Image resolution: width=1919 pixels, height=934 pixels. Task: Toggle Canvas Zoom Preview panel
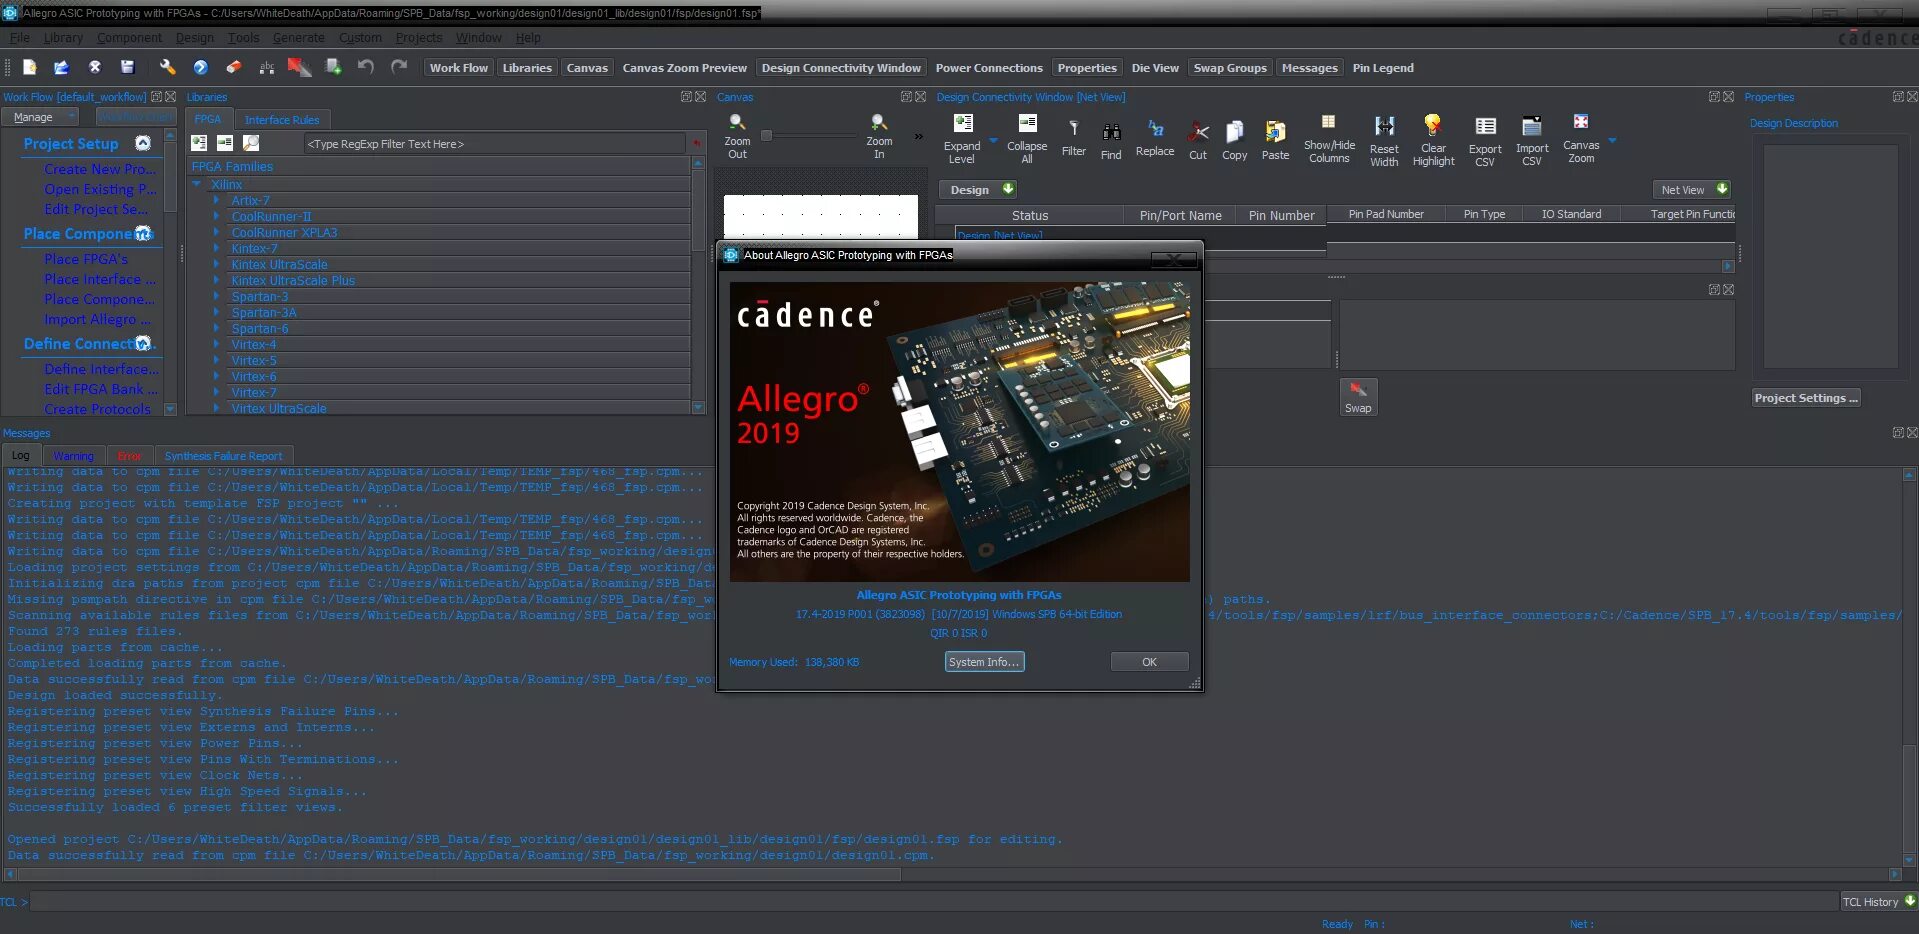(684, 68)
